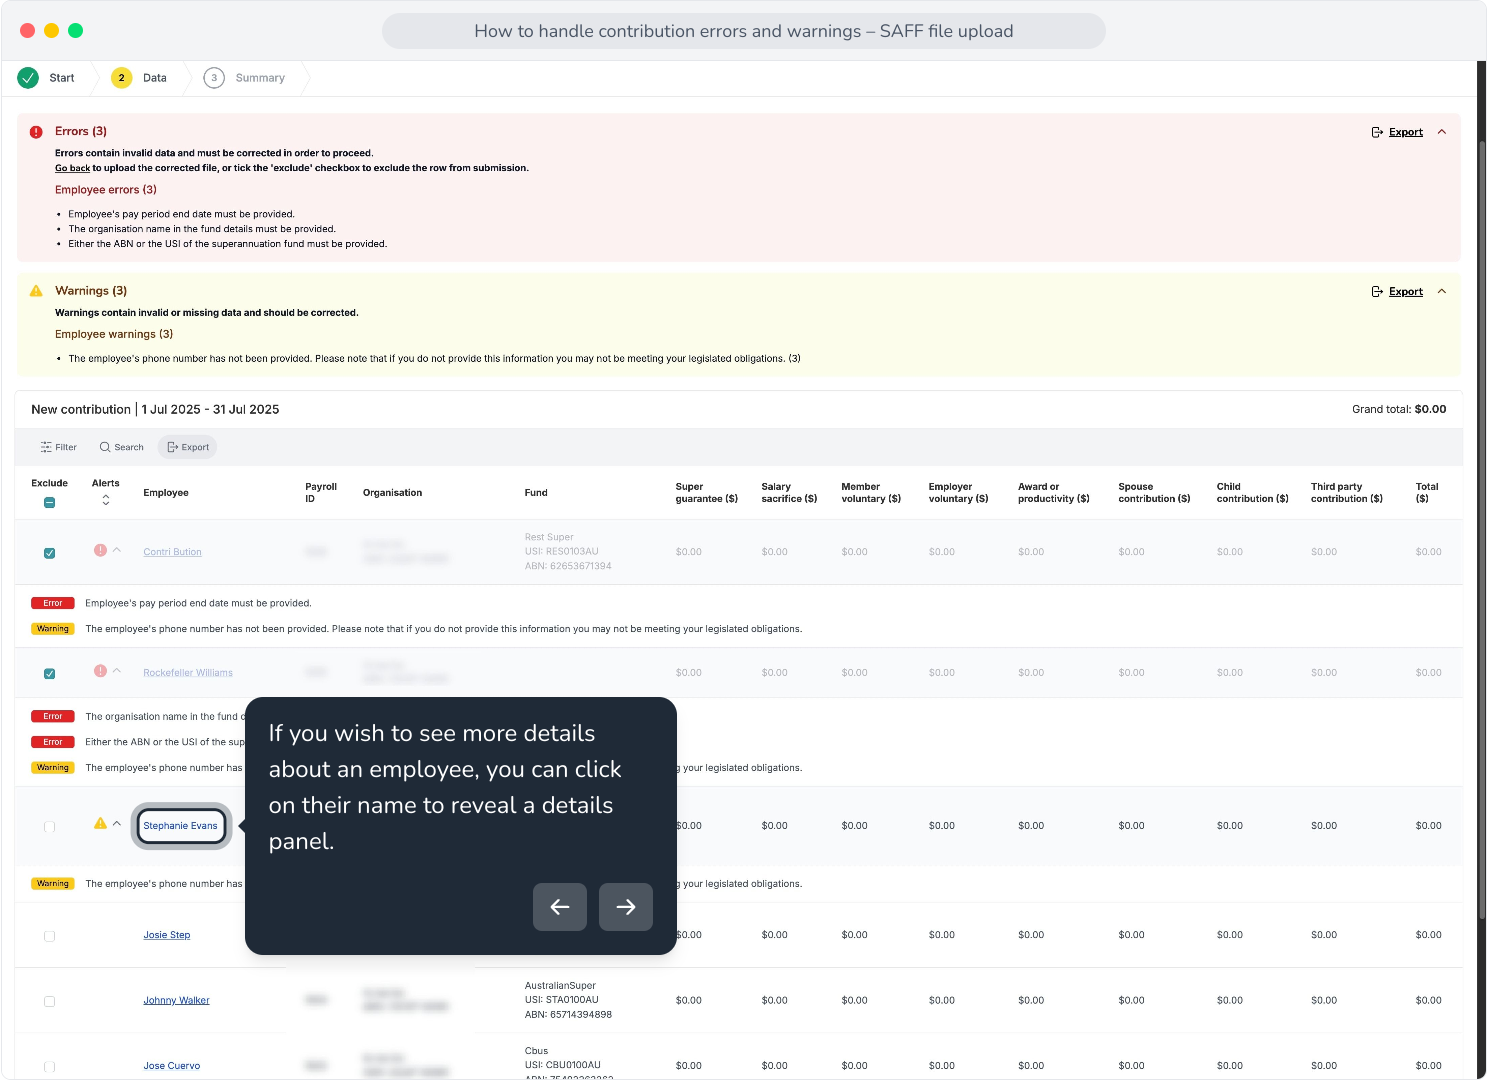Open Johnny Walker employee details
Viewport: 1488px width, 1080px height.
pyautogui.click(x=176, y=1000)
